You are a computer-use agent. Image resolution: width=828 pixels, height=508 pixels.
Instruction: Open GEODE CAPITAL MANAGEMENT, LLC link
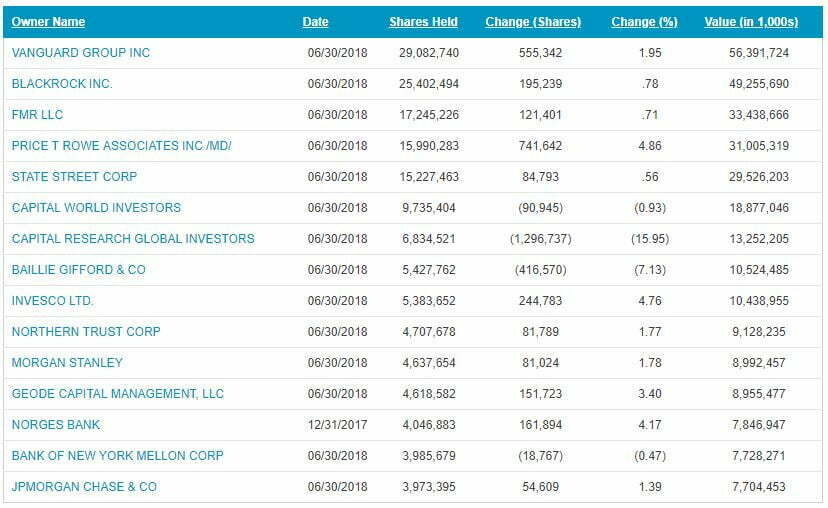118,394
